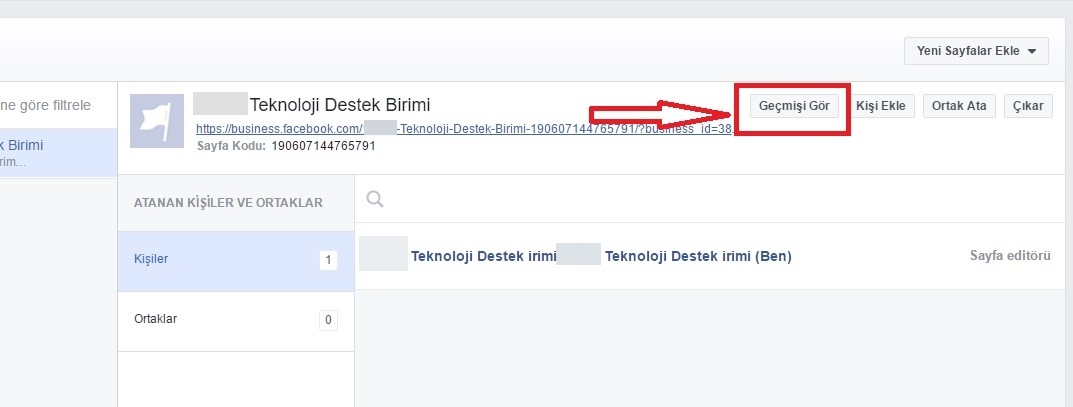
Task: Click the Ortaklar count badge showing 0
Action: point(328,320)
